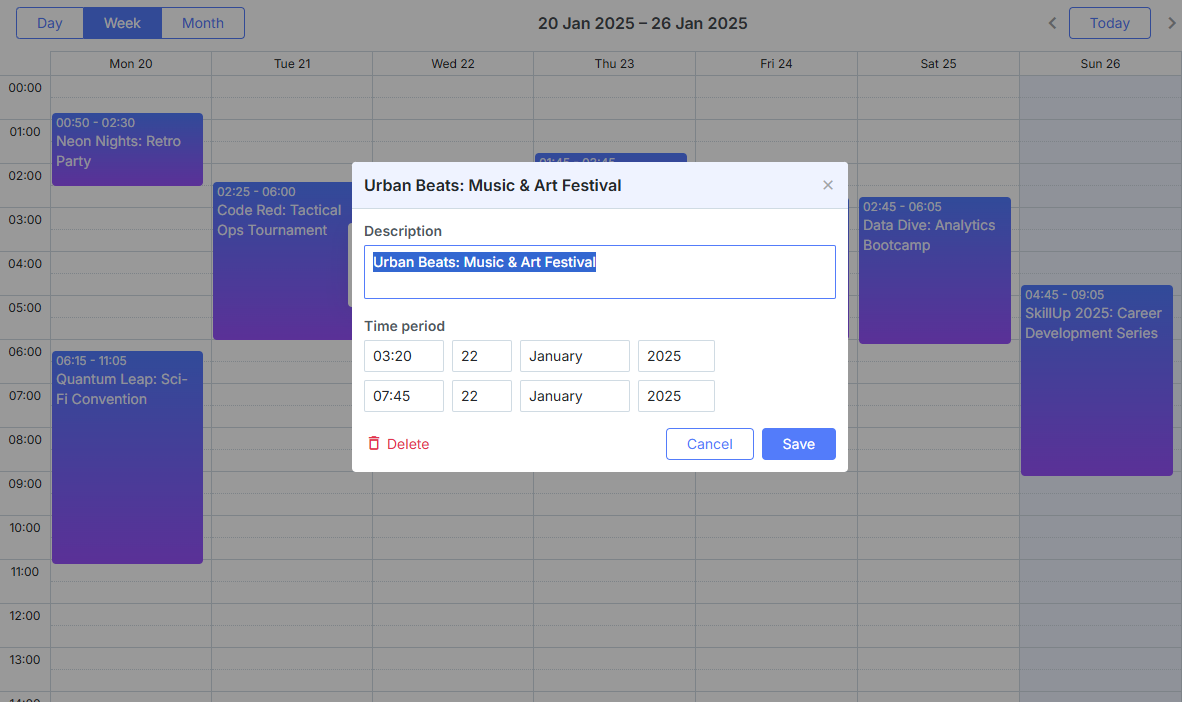1182x702 pixels.
Task: Save the event changes
Action: (798, 444)
